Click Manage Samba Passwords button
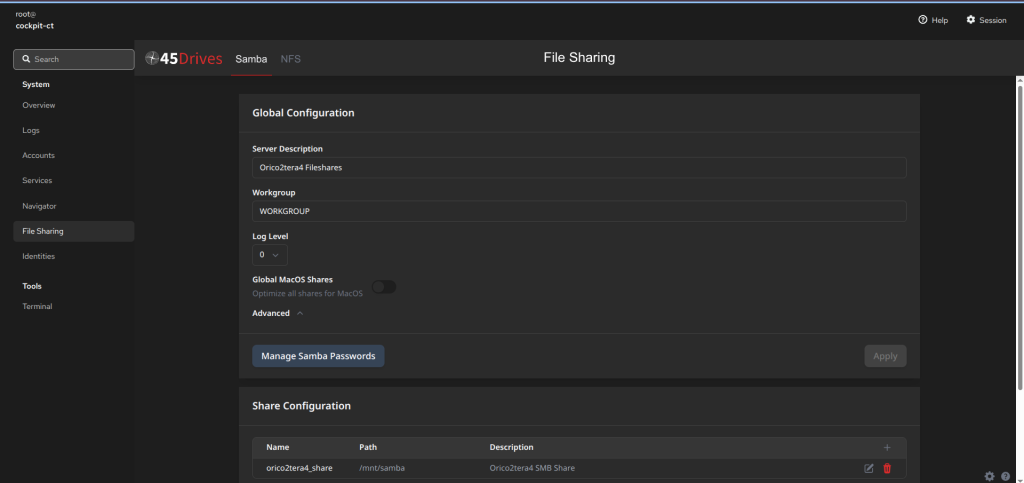Image resolution: width=1024 pixels, height=483 pixels. 318,356
